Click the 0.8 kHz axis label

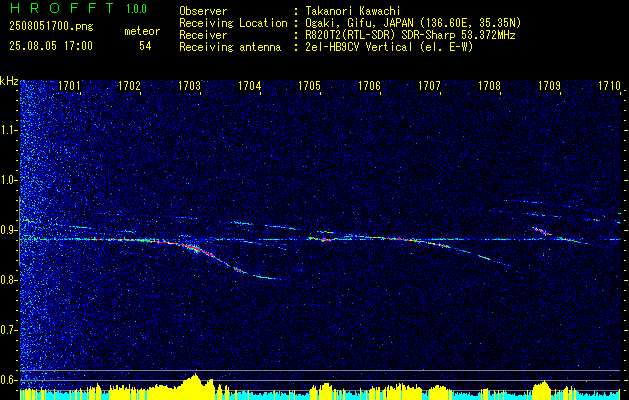click(9, 280)
